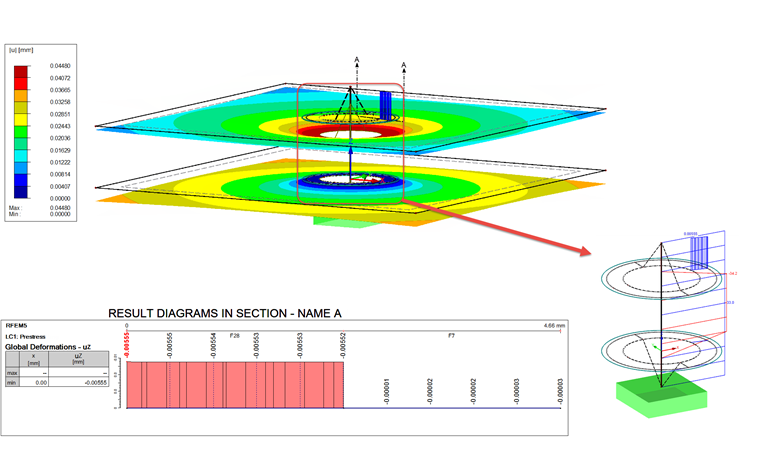Image resolution: width=760 pixels, height=476 pixels.
Task: Click the filled red deformation area in the diagram
Action: (235, 385)
